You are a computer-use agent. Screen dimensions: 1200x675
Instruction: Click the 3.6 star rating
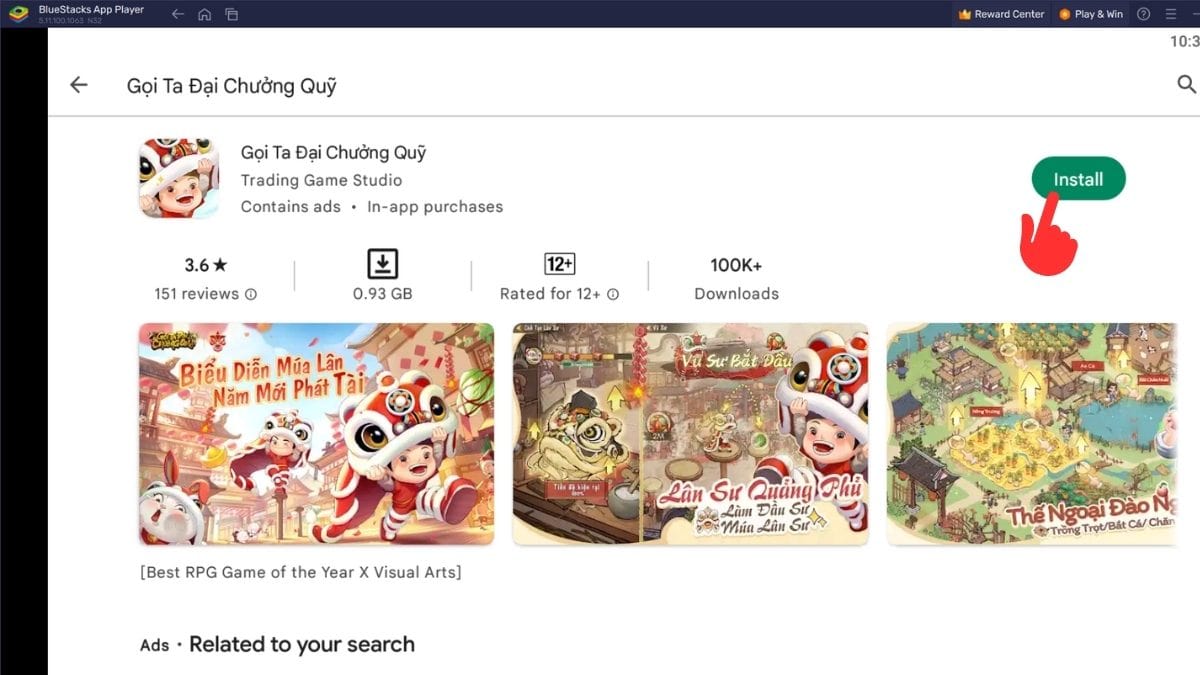[x=206, y=265]
